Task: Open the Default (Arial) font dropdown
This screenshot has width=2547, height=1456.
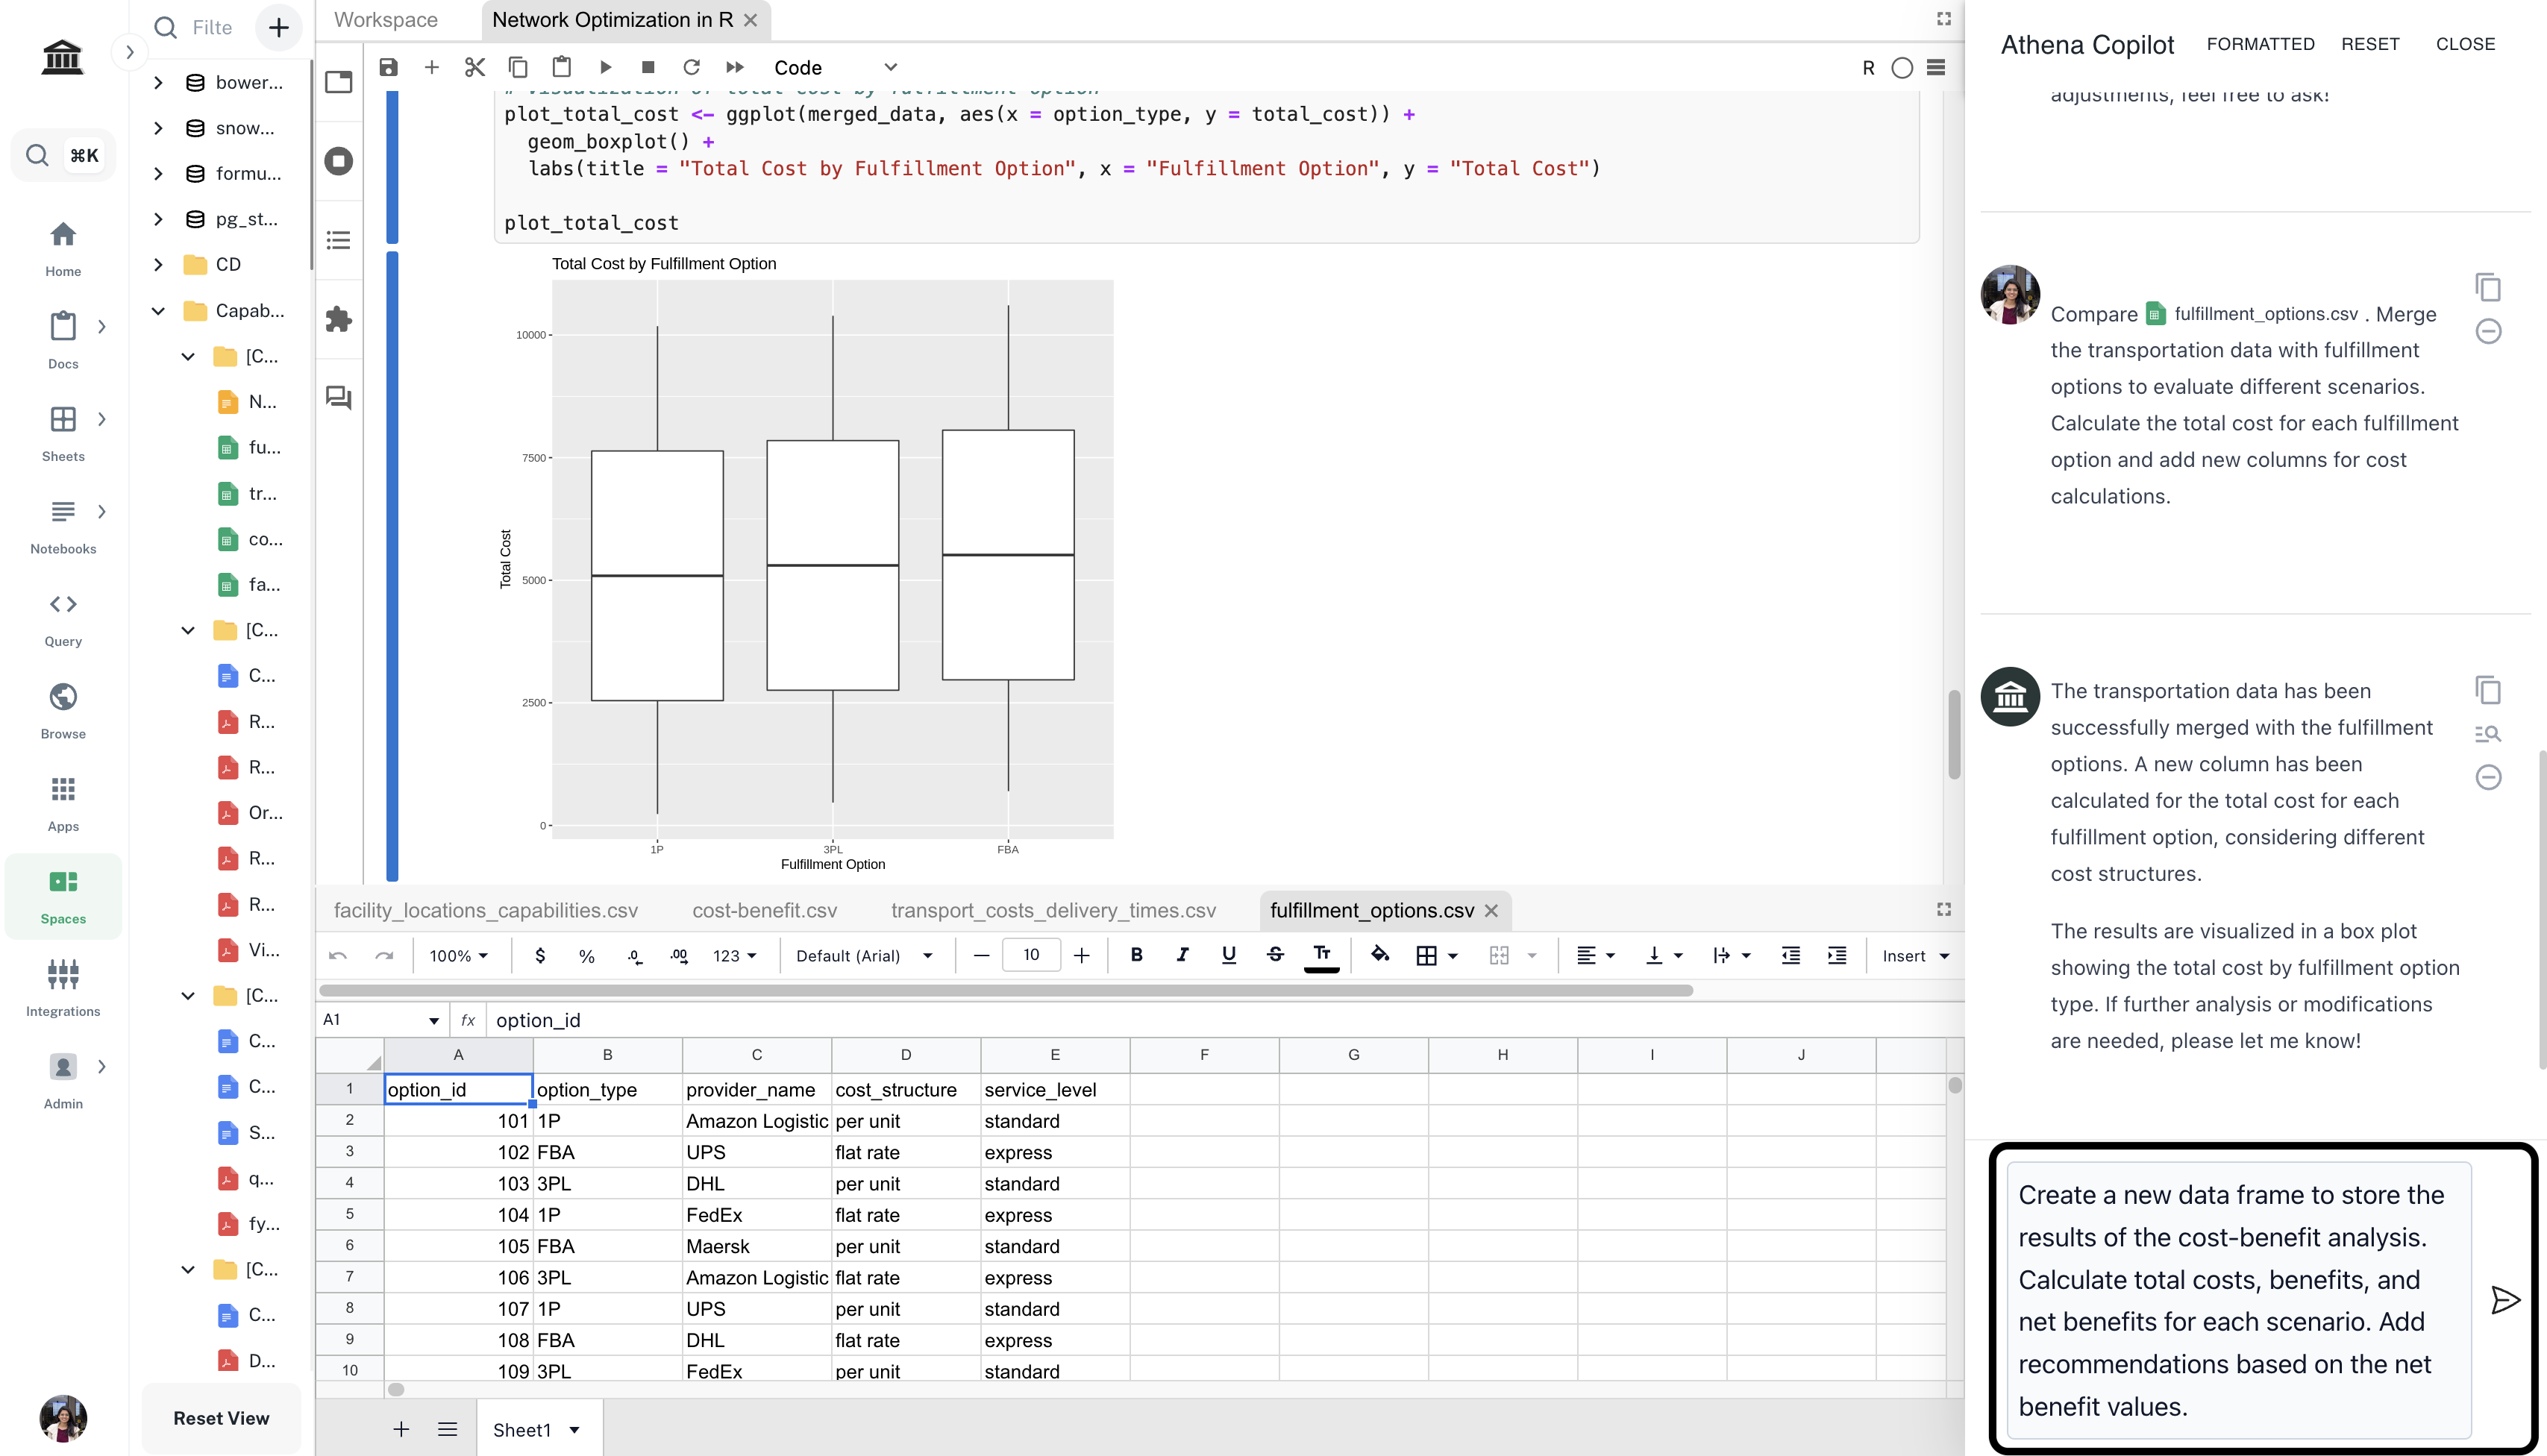Action: coord(864,956)
